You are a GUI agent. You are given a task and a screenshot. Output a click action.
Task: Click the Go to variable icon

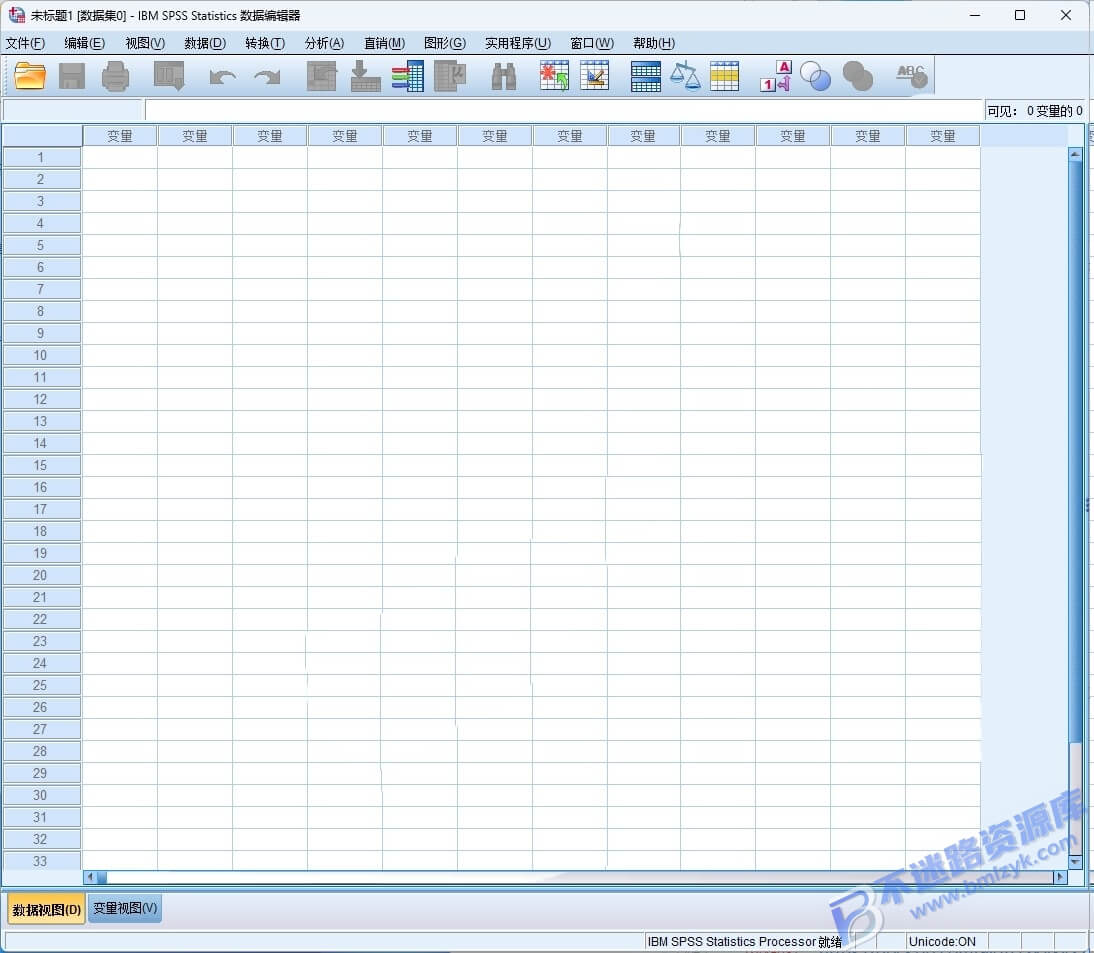pyautogui.click(x=365, y=76)
